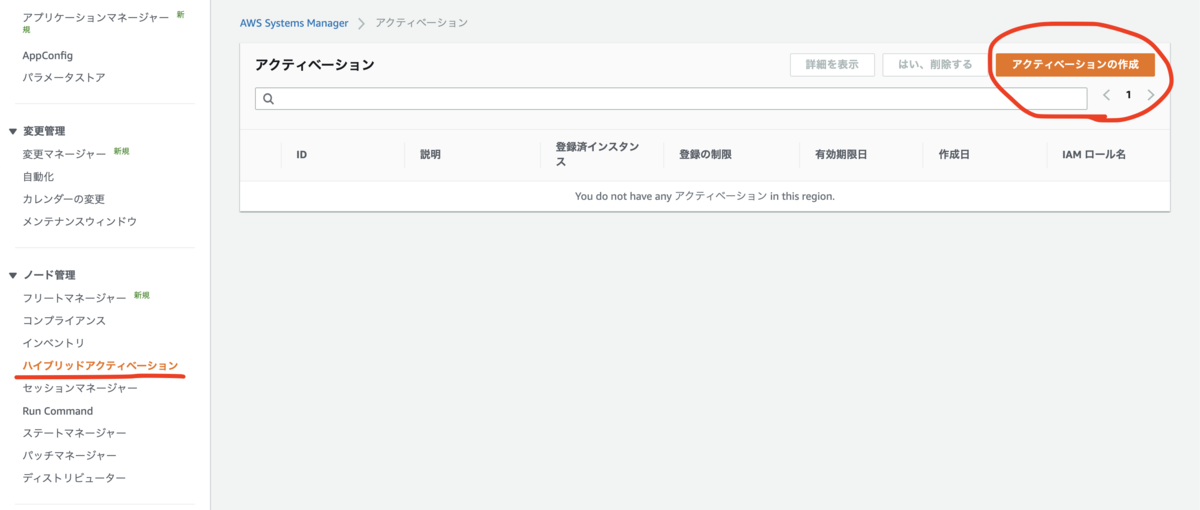This screenshot has width=1200, height=510.
Task: Open カレンダーの変更 in sidebar
Action: click(63, 198)
